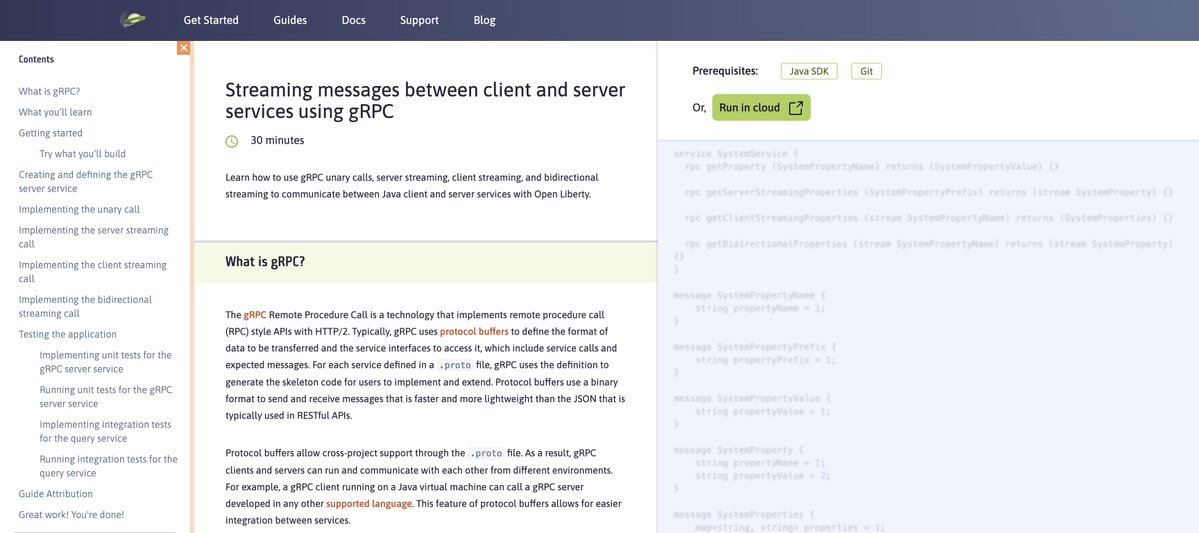This screenshot has width=1199, height=533.
Task: Click the What is gRPC? section heading
Action: pos(265,262)
